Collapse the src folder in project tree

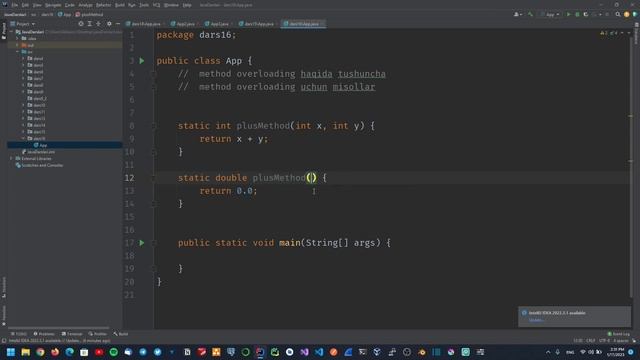[18, 52]
